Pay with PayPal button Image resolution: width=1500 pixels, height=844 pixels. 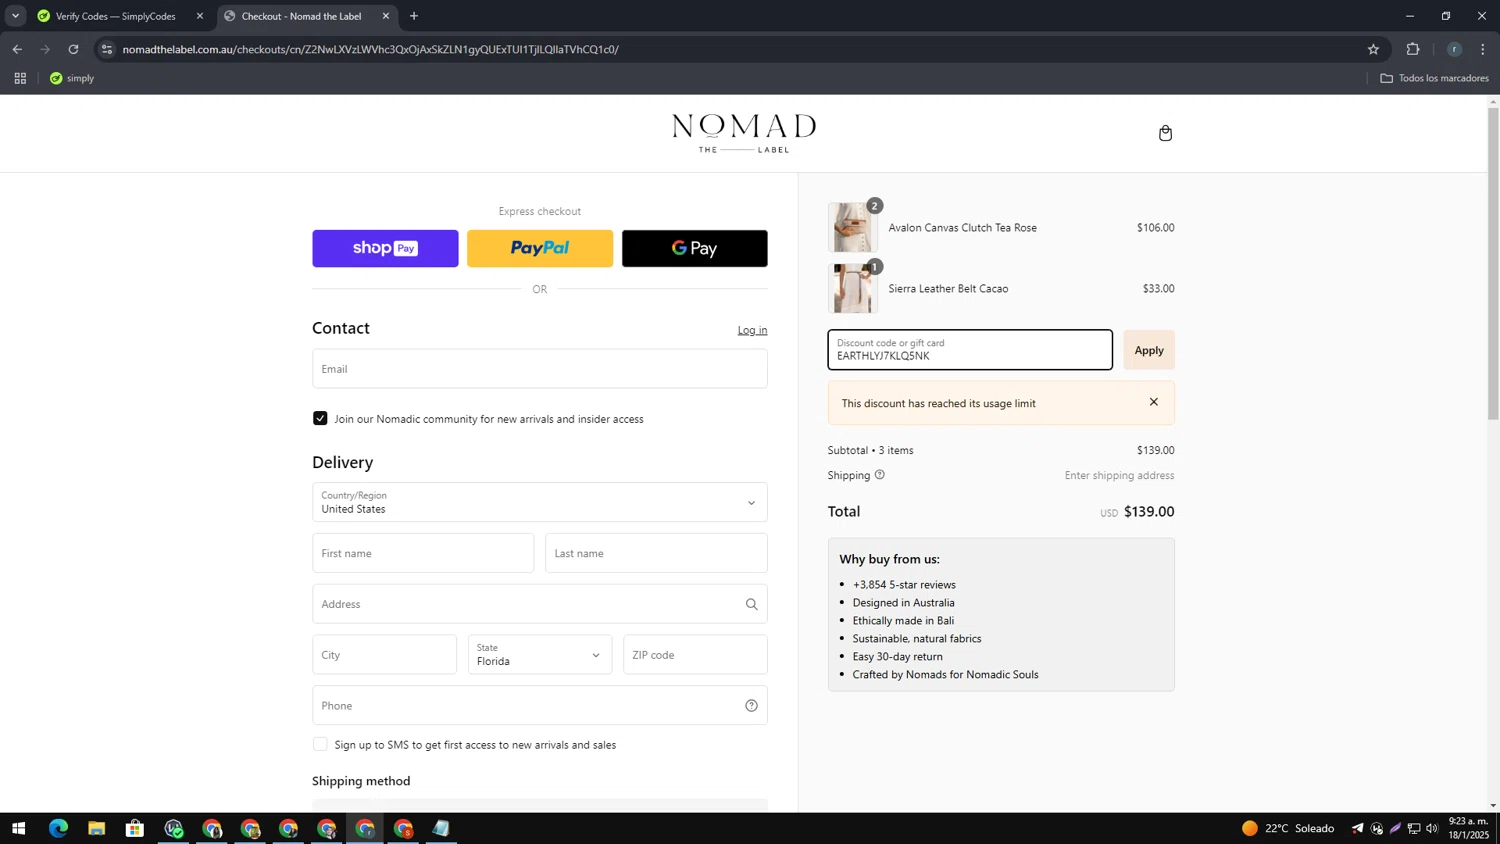pyautogui.click(x=540, y=248)
